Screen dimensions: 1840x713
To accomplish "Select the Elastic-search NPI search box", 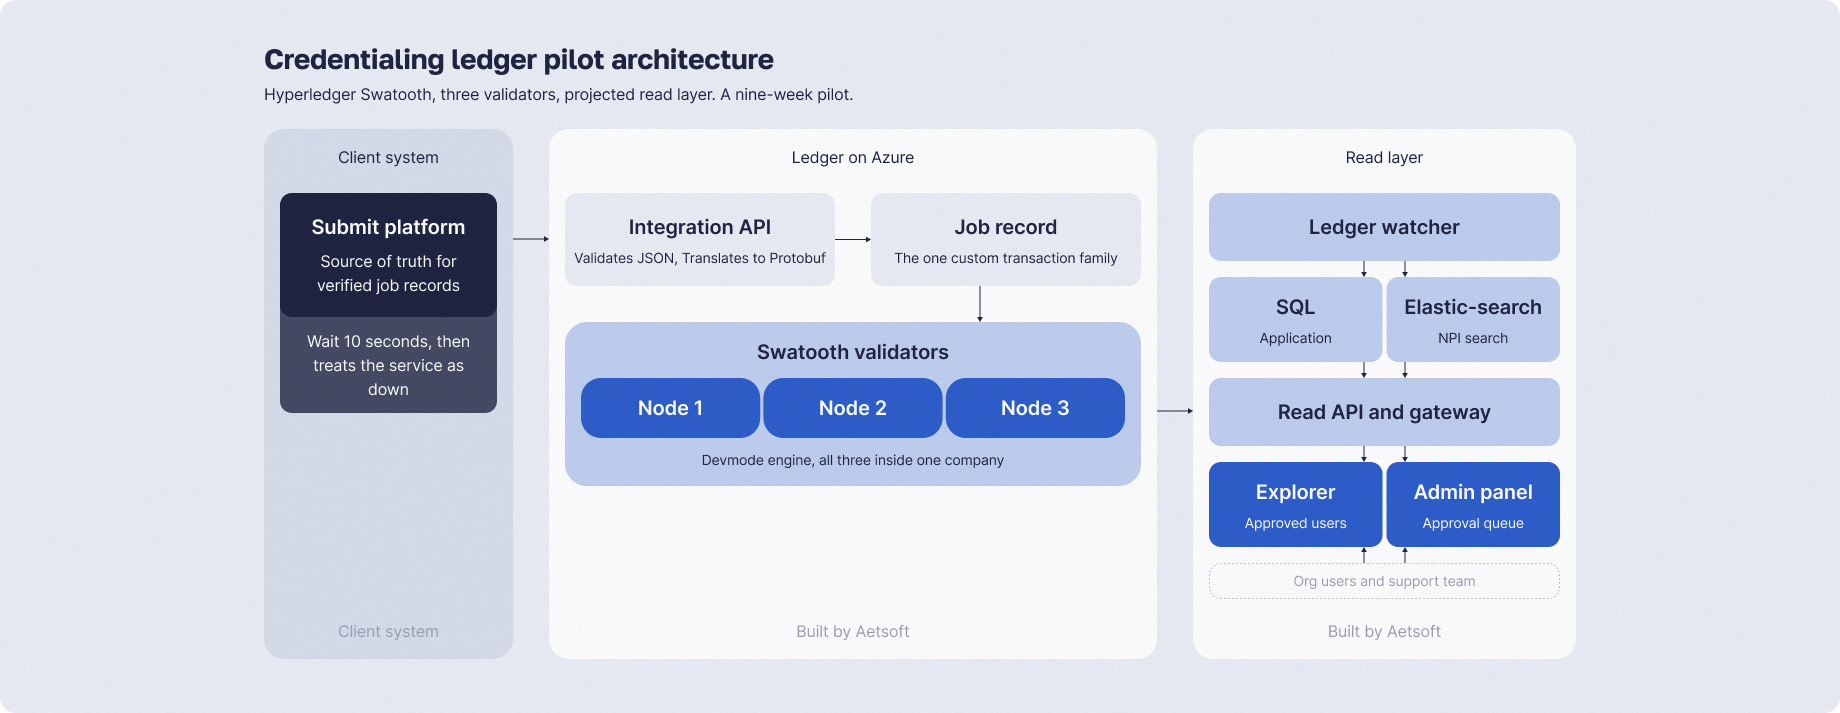I will click(x=1473, y=320).
